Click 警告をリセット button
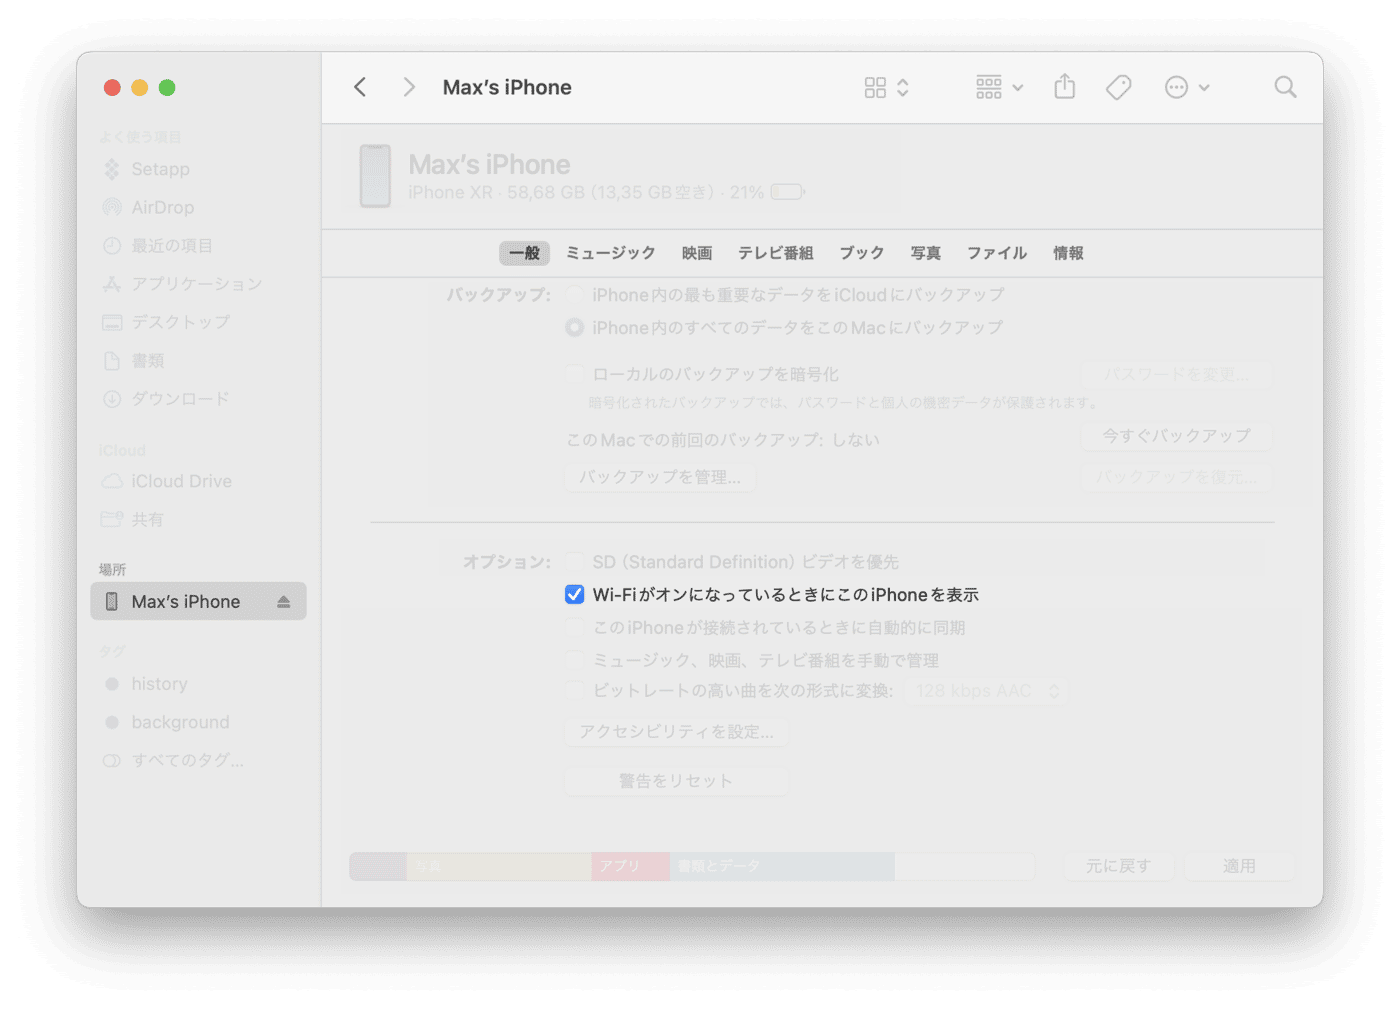Screen dimensions: 1400x1009 676,781
